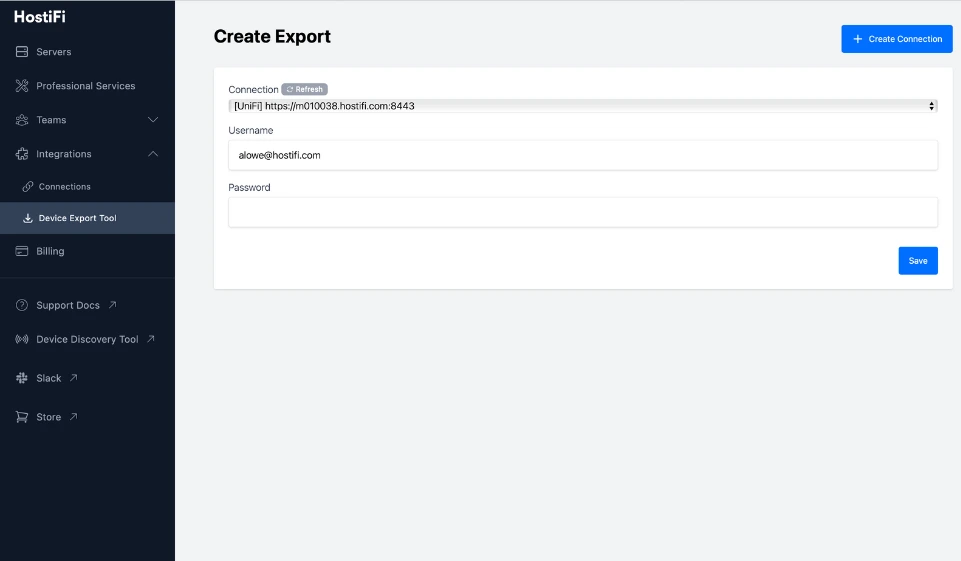Image resolution: width=961 pixels, height=561 pixels.
Task: Click the Device Export Tool download icon
Action: (28, 218)
